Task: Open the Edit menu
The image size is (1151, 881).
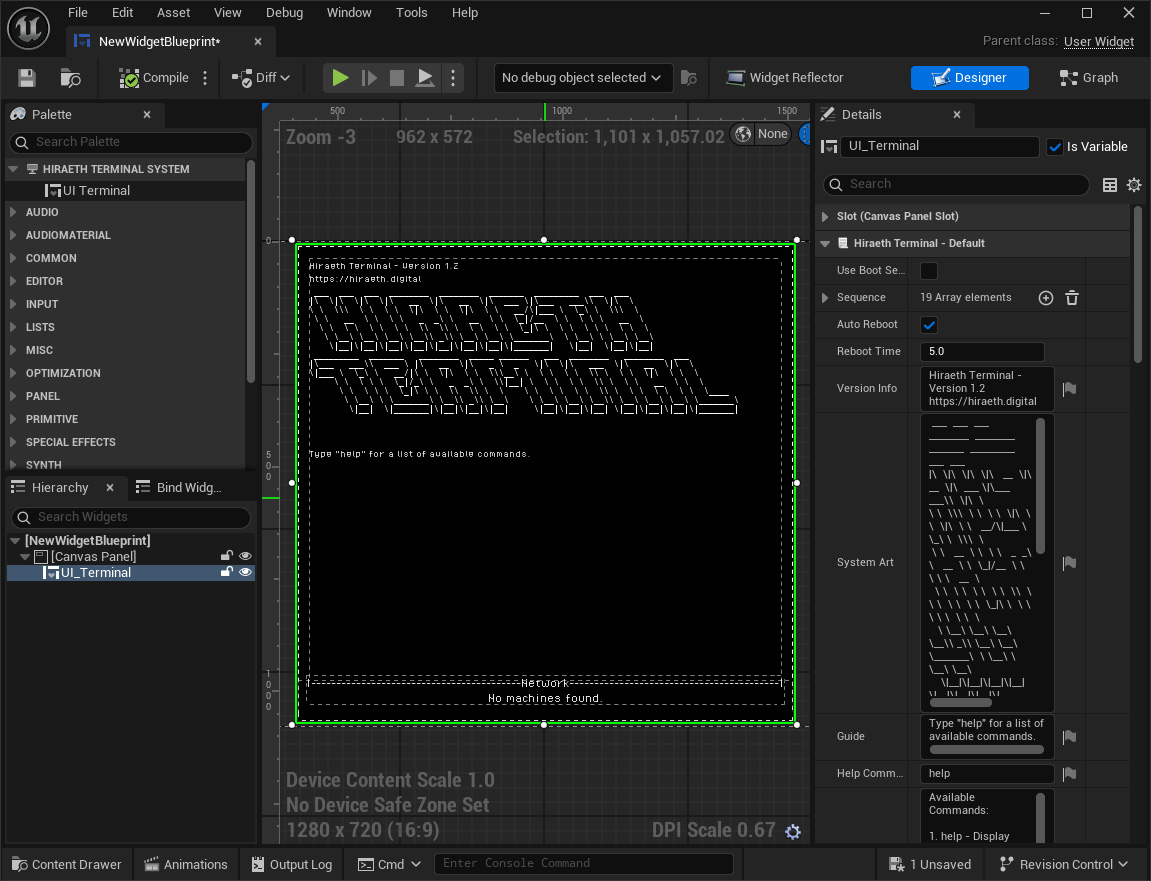Action: (x=122, y=12)
